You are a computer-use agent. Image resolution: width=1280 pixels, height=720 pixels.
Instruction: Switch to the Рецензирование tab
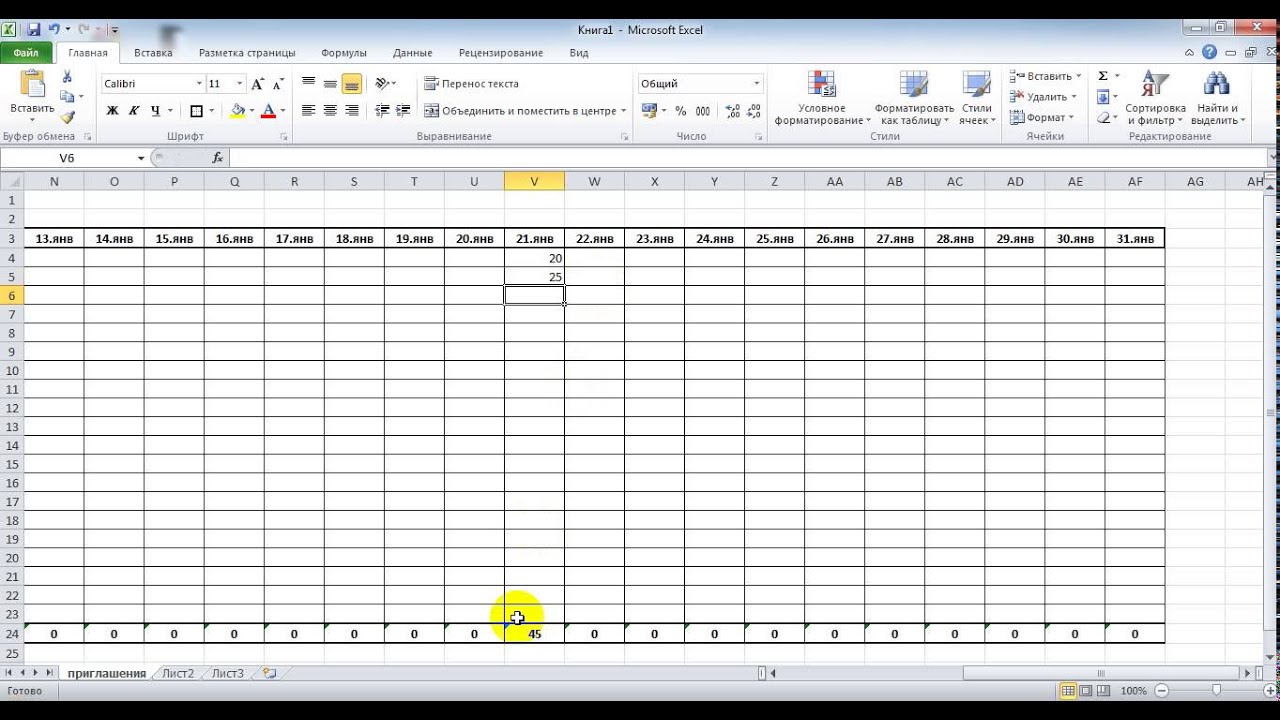point(500,52)
